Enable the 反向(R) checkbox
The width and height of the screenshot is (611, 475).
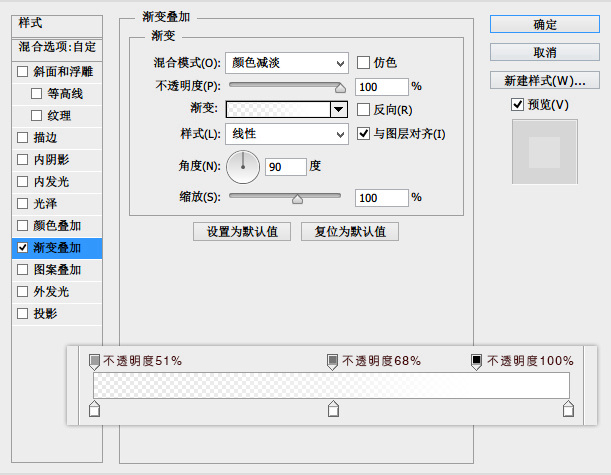coord(363,110)
